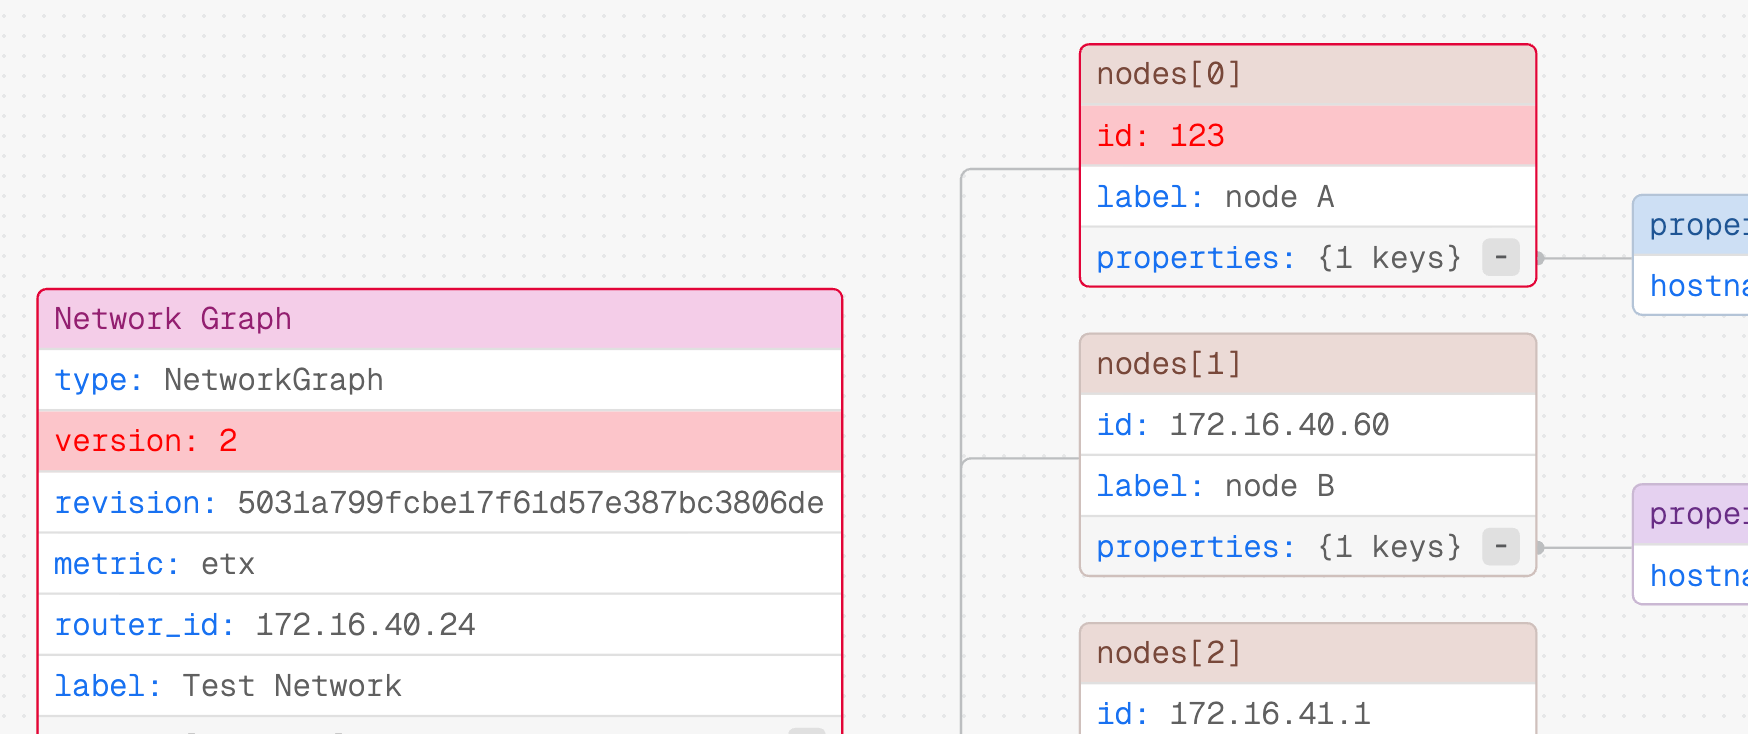Select the revision hash row
The image size is (1748, 734).
[440, 503]
